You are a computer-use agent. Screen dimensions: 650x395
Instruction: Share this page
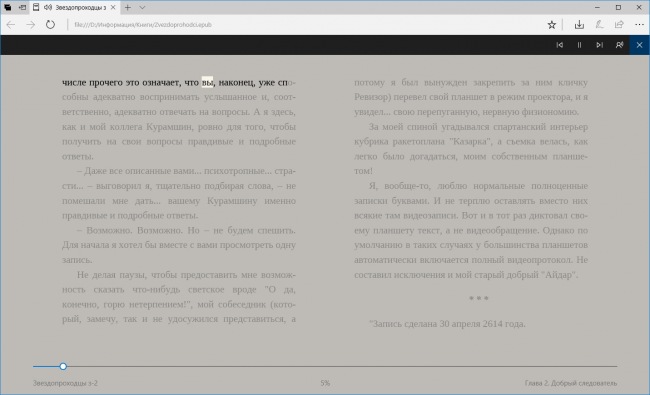[619, 25]
